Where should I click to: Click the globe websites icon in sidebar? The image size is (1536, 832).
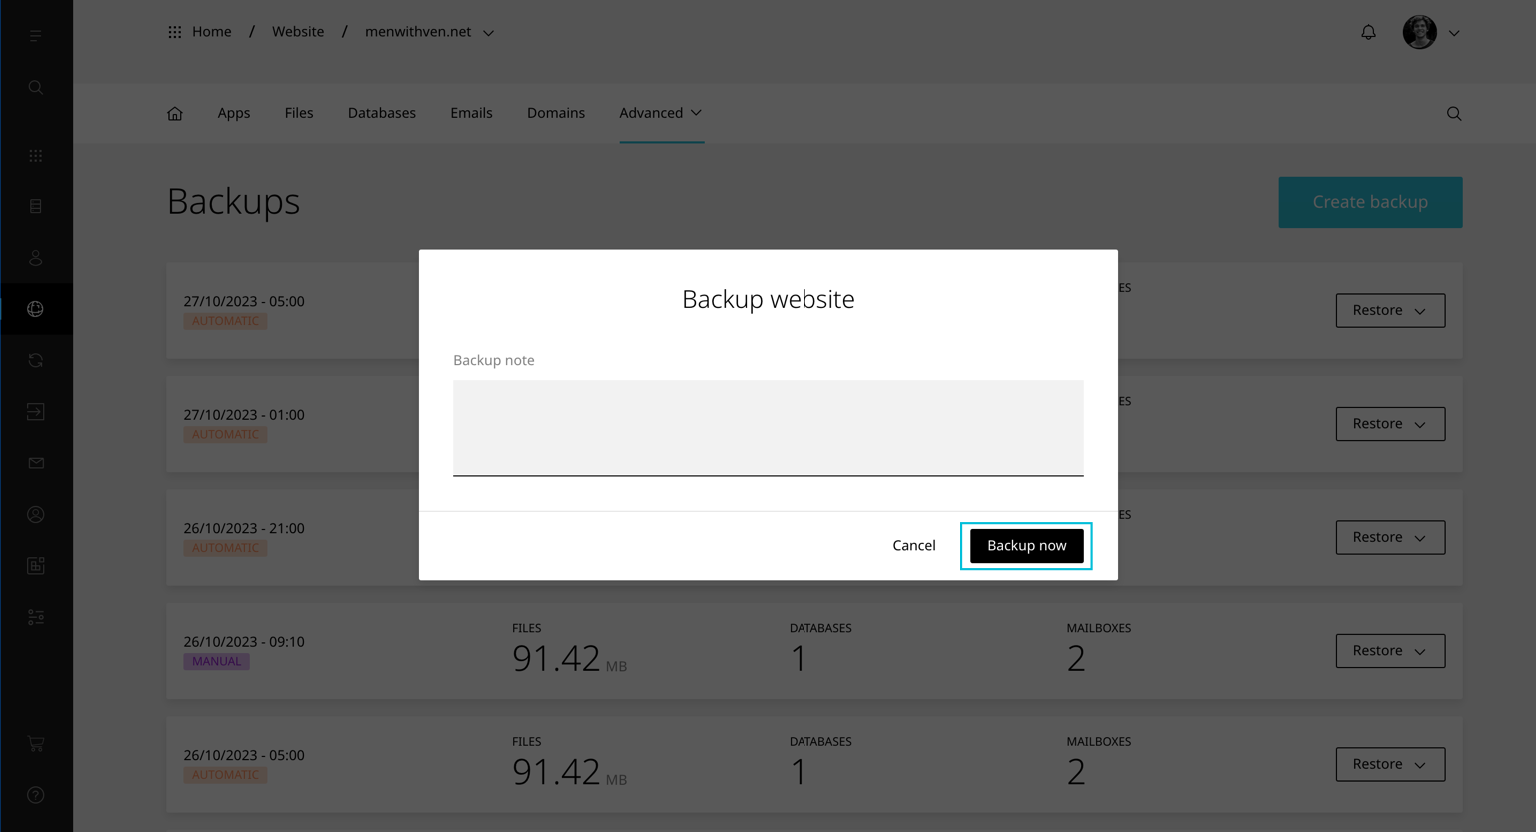tap(36, 309)
